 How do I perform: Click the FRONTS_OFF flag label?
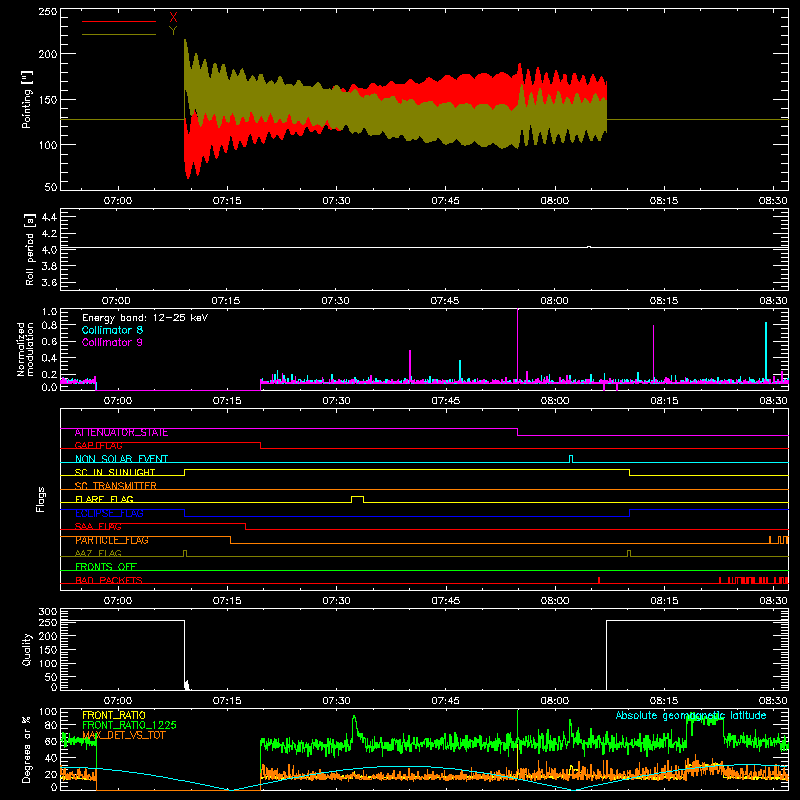tap(106, 566)
